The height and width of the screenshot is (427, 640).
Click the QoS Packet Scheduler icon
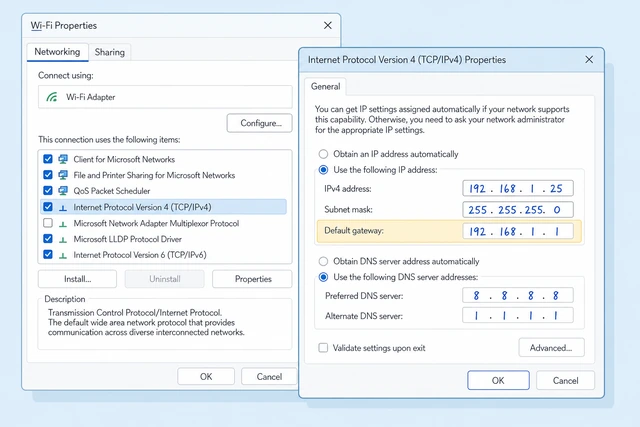pyautogui.click(x=63, y=191)
